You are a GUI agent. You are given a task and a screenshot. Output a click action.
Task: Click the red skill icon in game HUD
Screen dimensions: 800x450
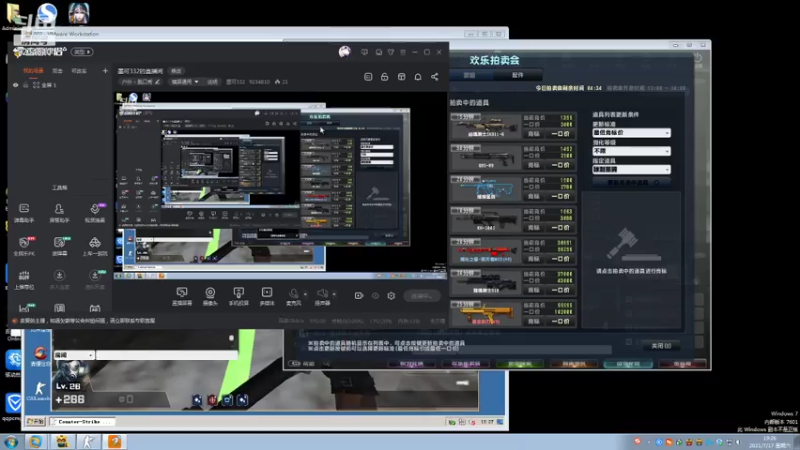pyautogui.click(x=212, y=401)
